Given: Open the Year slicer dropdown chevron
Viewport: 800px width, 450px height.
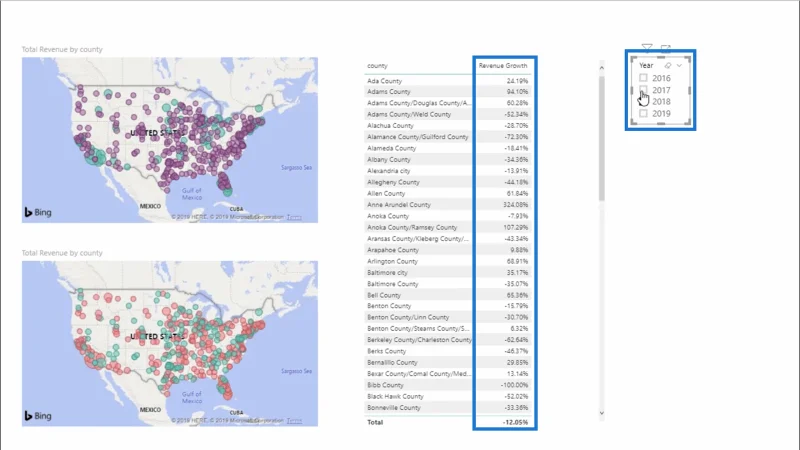Looking at the screenshot, I should (x=679, y=65).
